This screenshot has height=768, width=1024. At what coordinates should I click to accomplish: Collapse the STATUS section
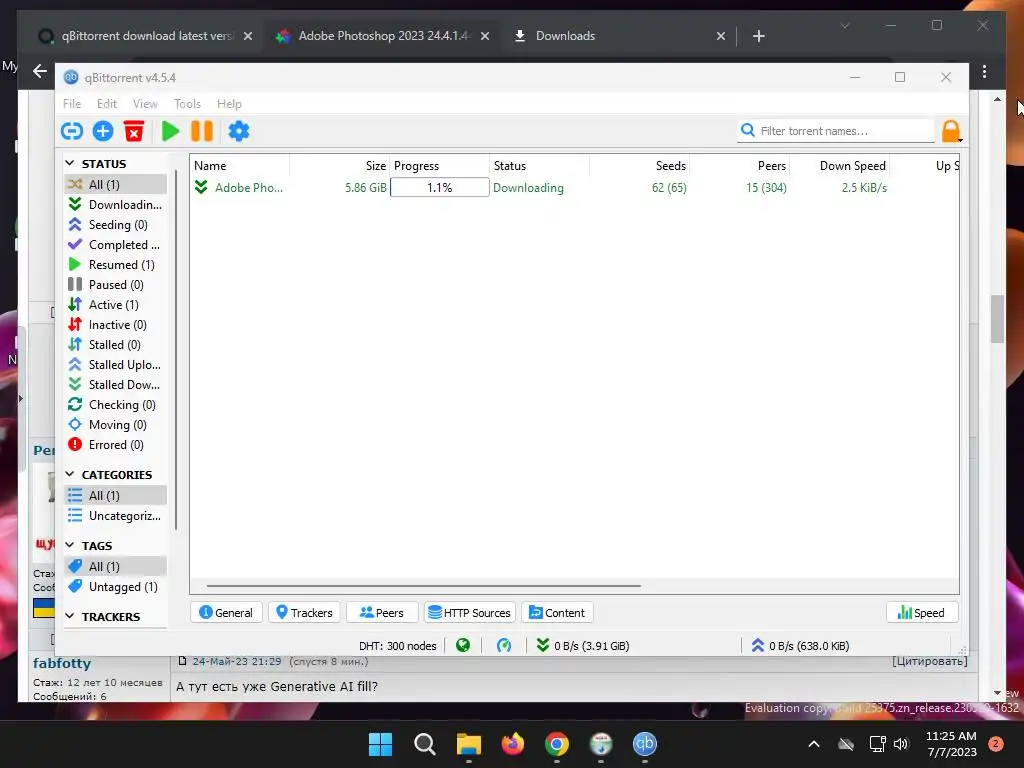[x=70, y=163]
